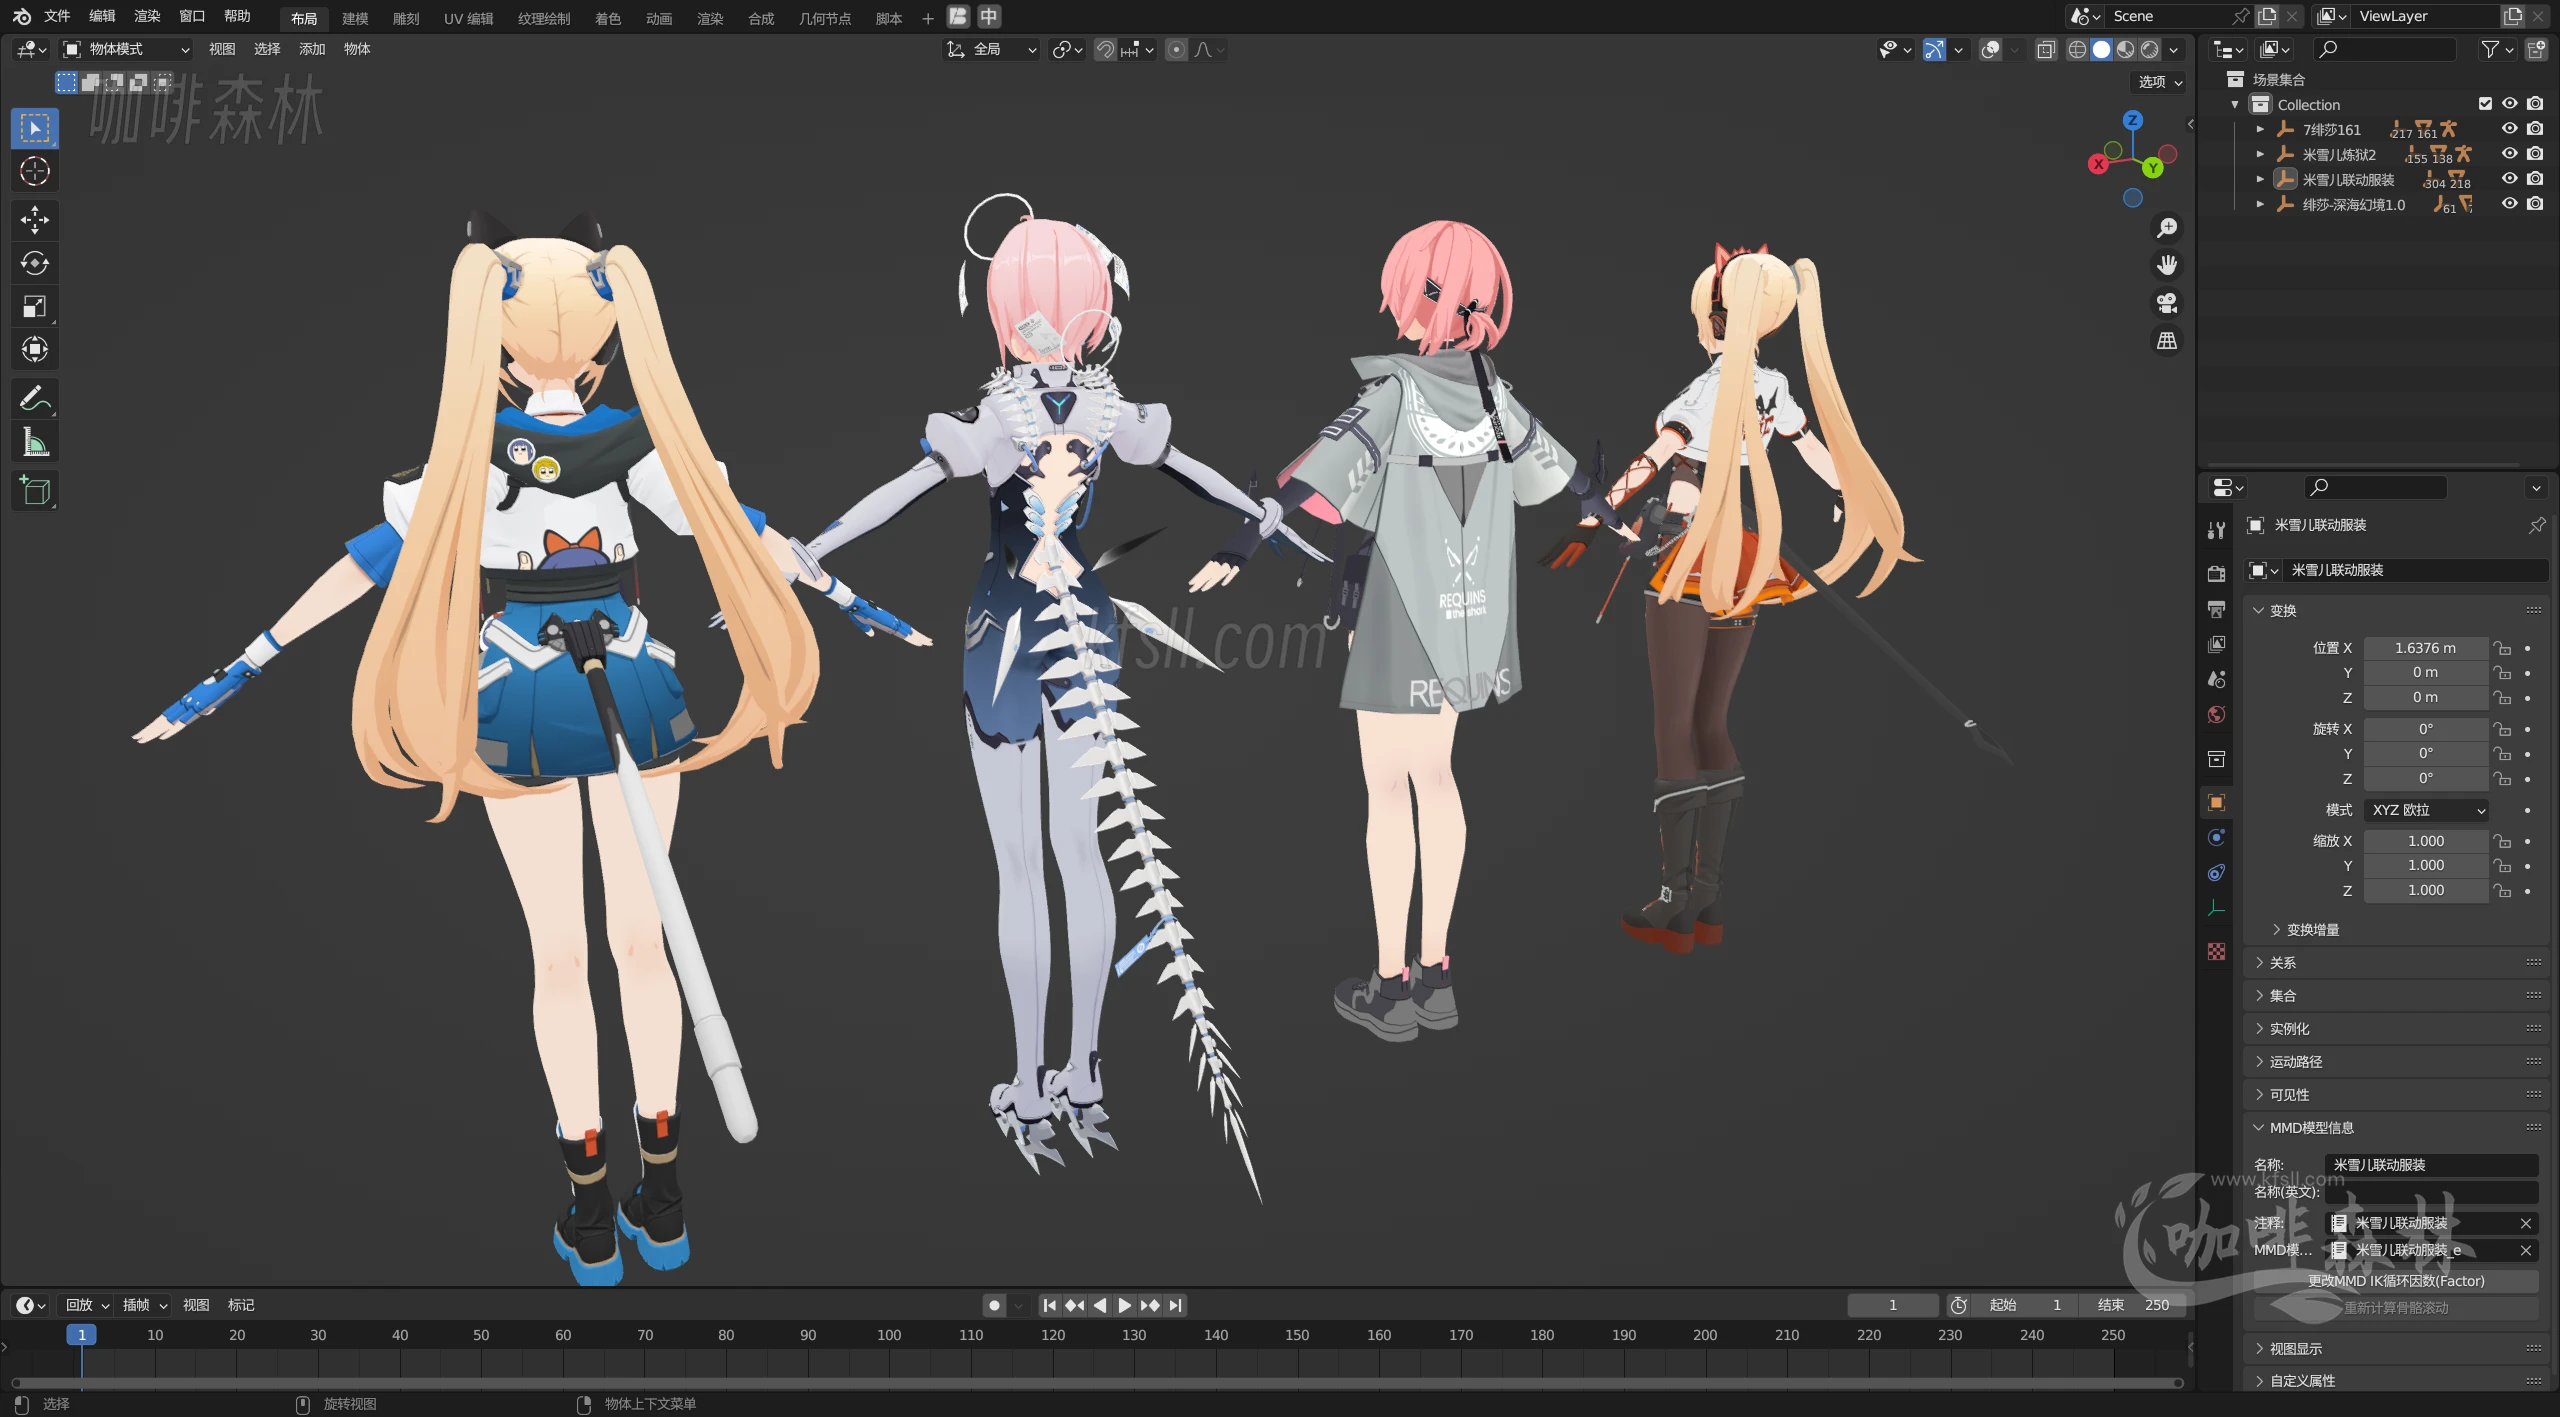The width and height of the screenshot is (2560, 1417).
Task: Hide 7绯莎161 in viewport
Action: click(2510, 129)
